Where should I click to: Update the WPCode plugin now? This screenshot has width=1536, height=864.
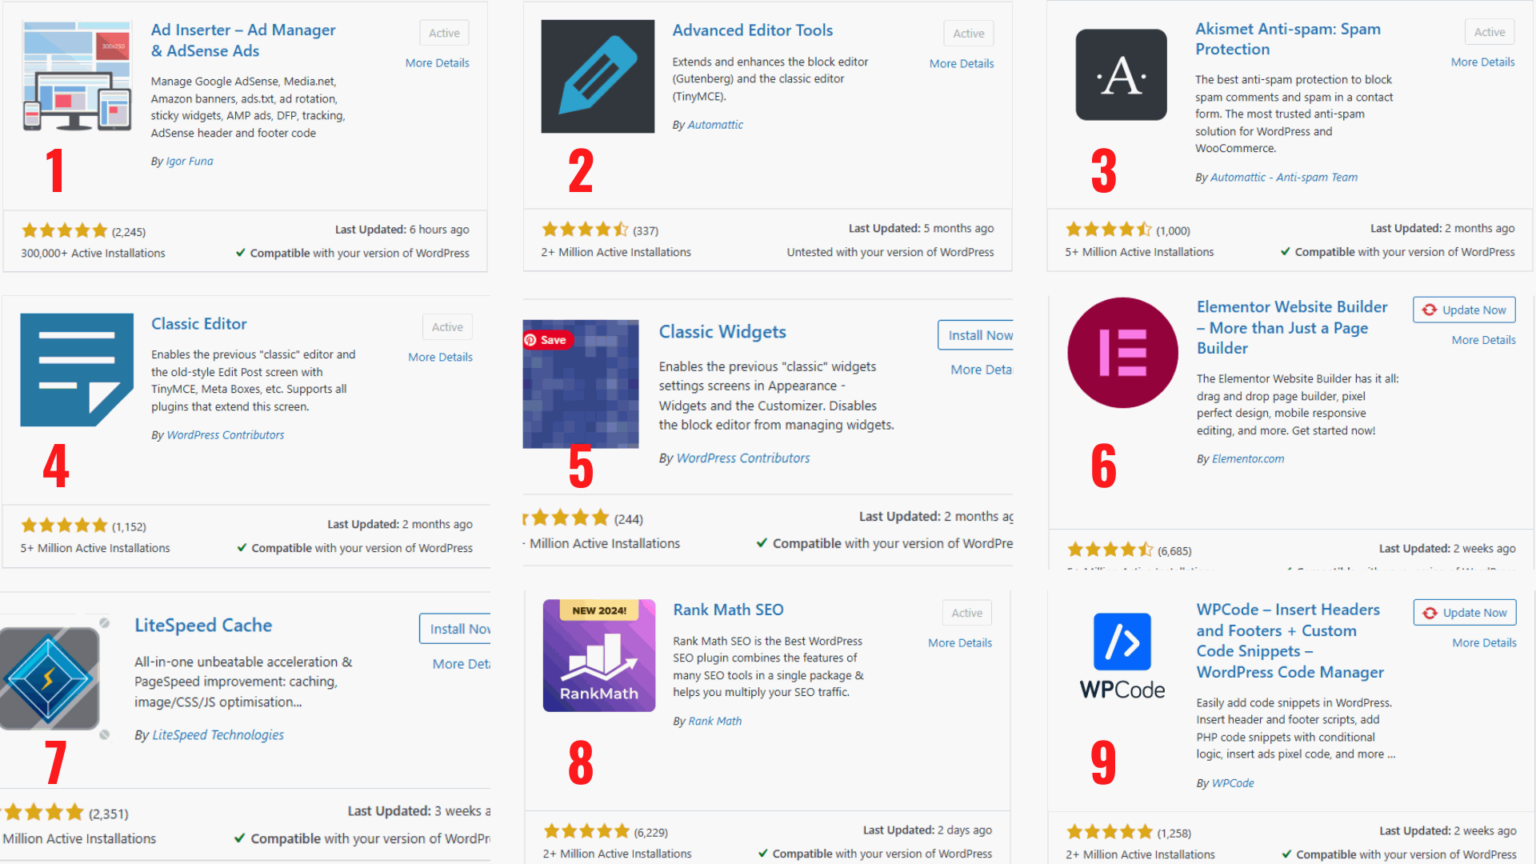pos(1464,612)
